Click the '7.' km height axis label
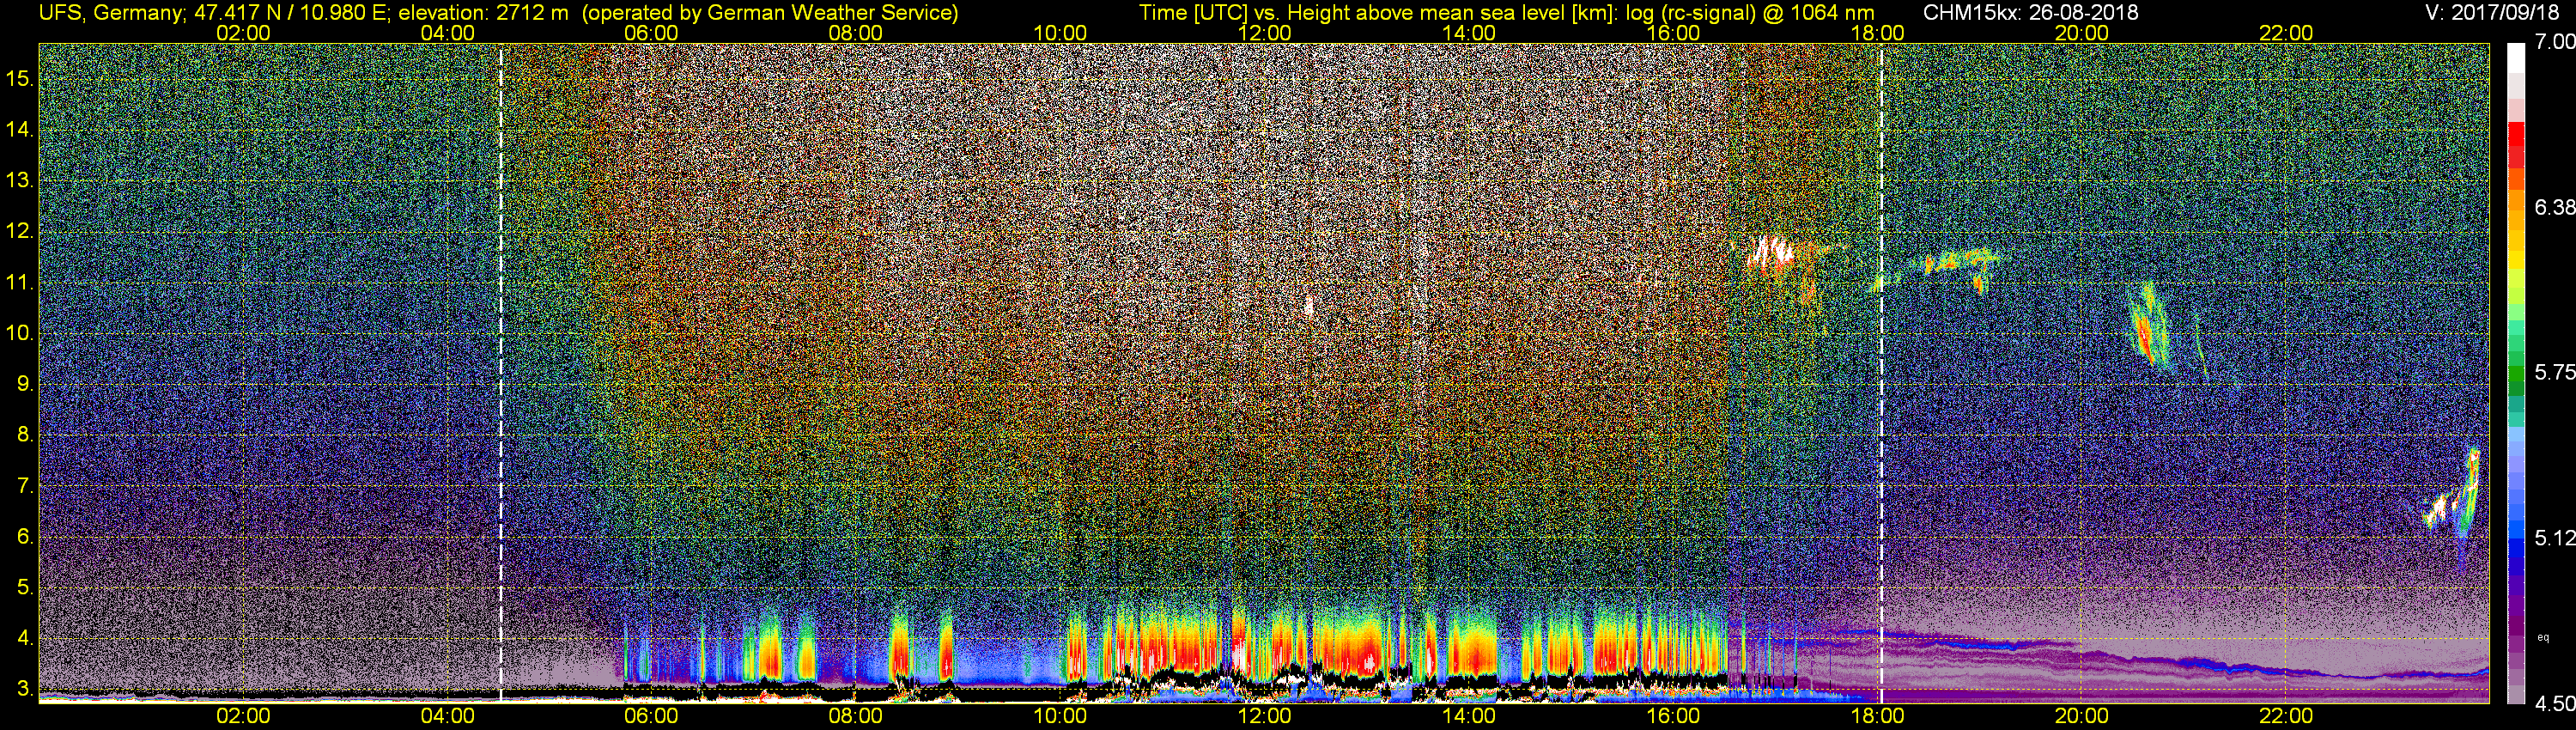The image size is (2576, 730). tap(25, 485)
